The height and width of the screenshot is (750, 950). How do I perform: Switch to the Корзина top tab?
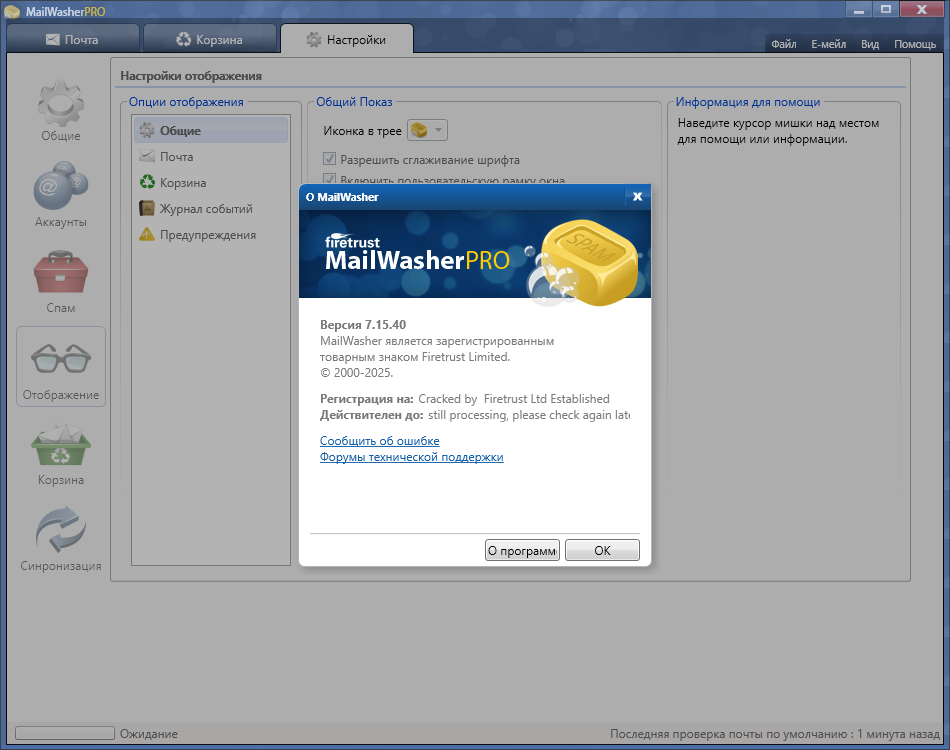[210, 39]
